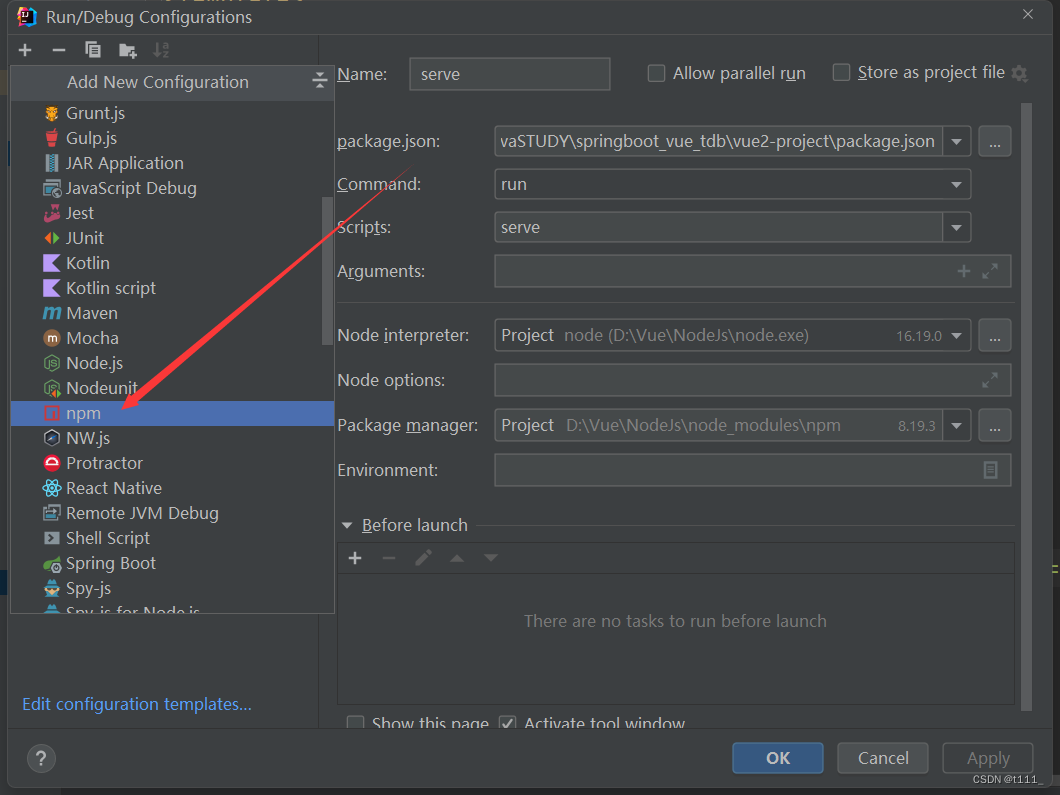Viewport: 1060px width, 795px height.
Task: Select the Jest configuration type
Action: [x=172, y=213]
